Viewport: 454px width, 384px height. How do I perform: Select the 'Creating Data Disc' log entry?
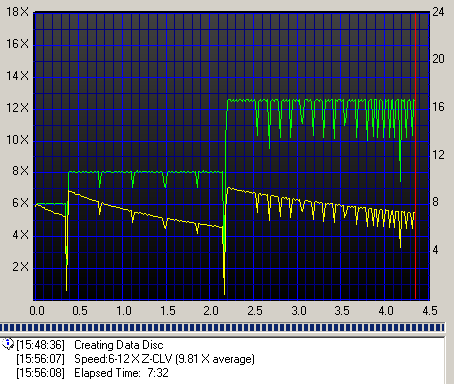[90, 345]
